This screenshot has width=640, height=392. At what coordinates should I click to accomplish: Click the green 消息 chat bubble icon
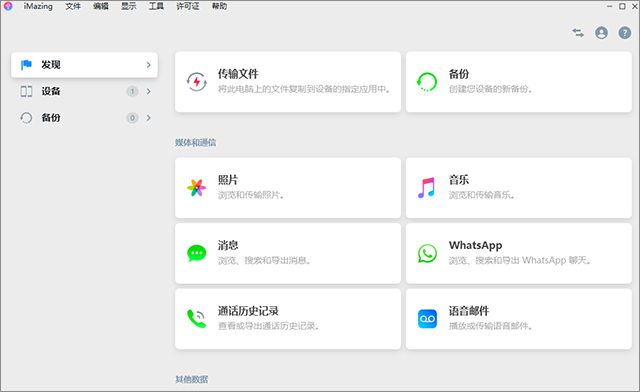pyautogui.click(x=197, y=253)
